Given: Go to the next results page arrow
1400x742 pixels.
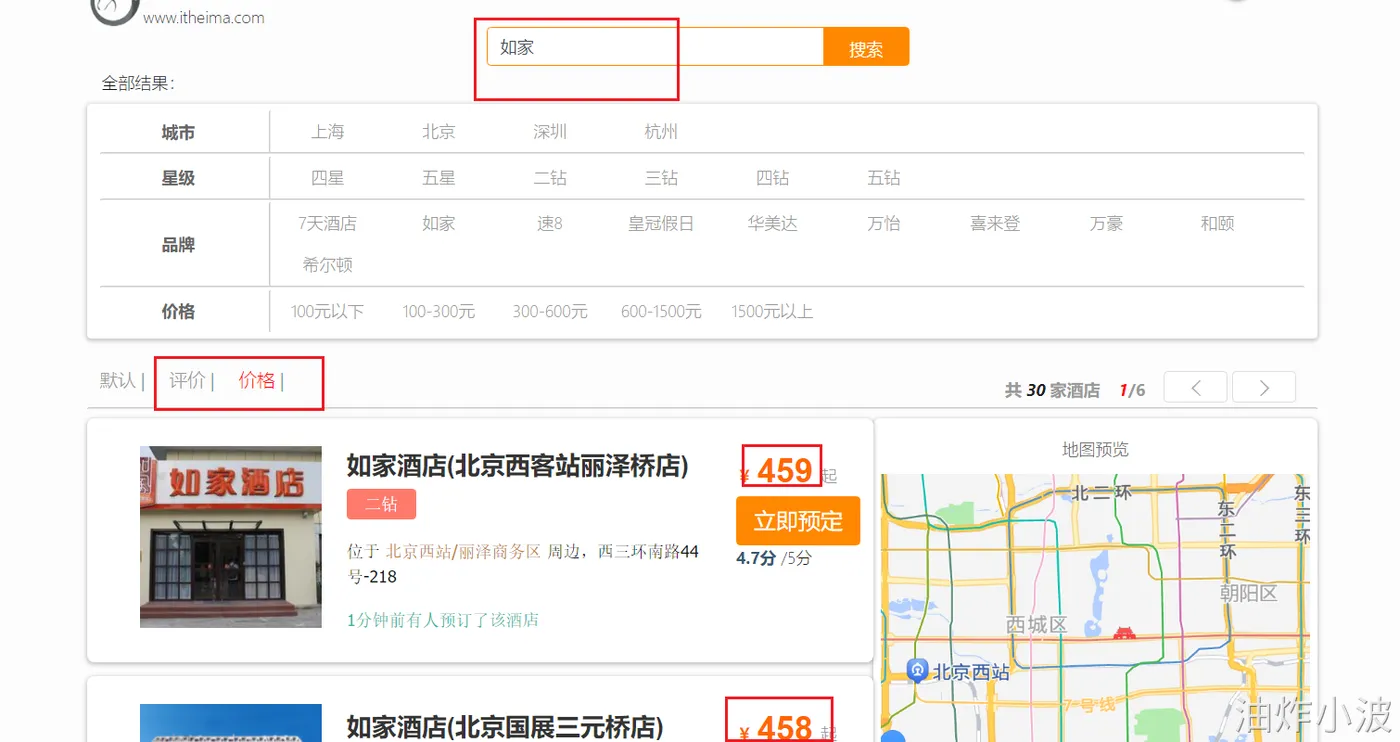Looking at the screenshot, I should (x=1264, y=387).
